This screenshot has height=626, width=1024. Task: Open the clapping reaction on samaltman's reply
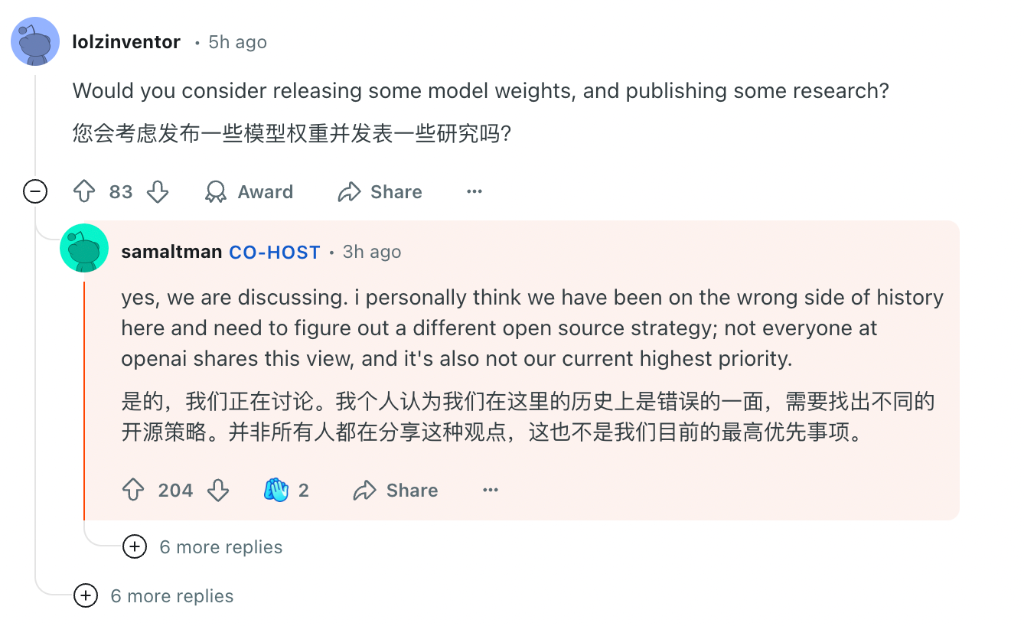(284, 490)
